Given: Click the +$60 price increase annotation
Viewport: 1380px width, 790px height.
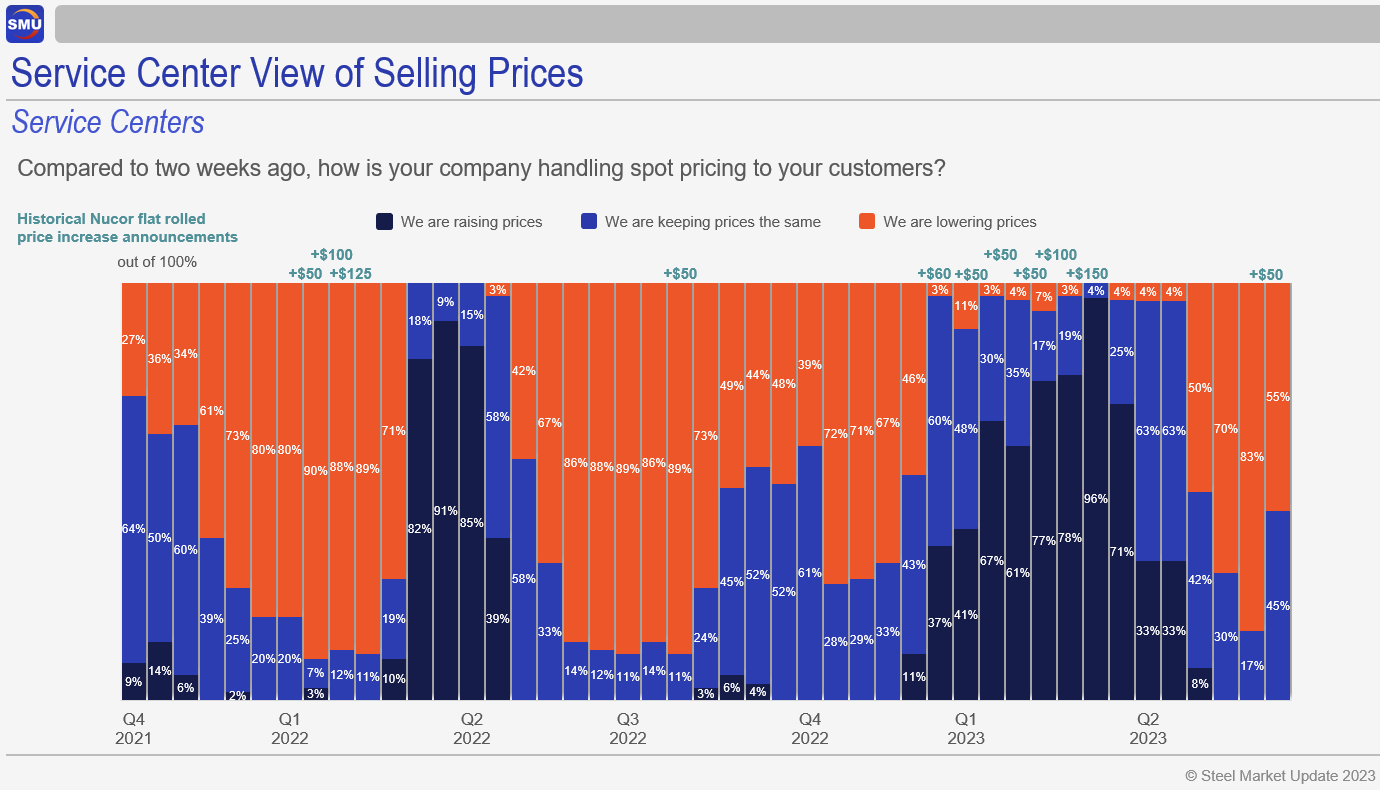Looking at the screenshot, I should pos(934,274).
